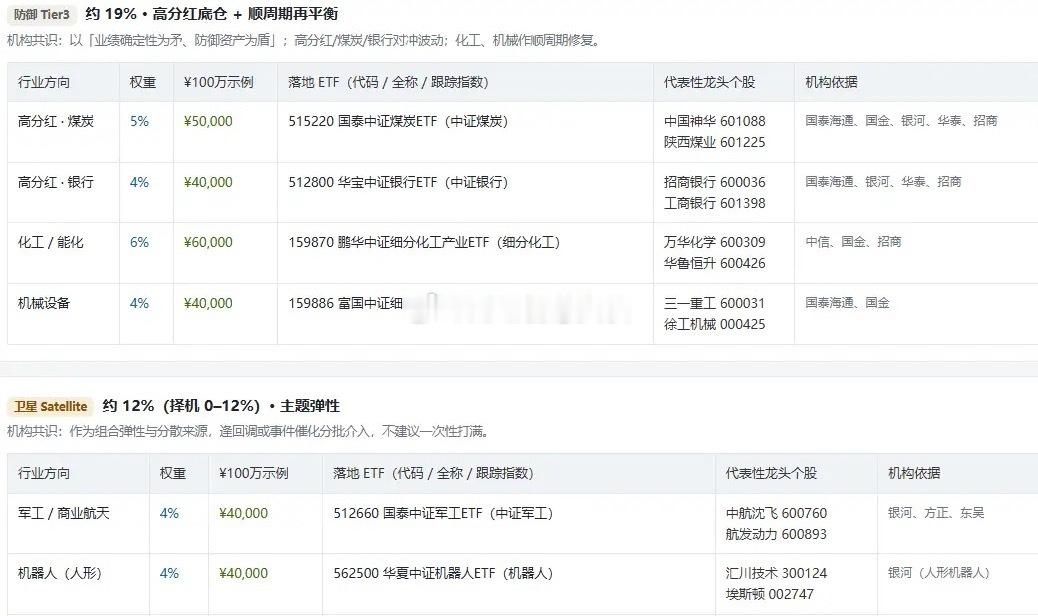The height and width of the screenshot is (616, 1038).
Task: Select the 机器人(人形) row label
Action: (60, 573)
